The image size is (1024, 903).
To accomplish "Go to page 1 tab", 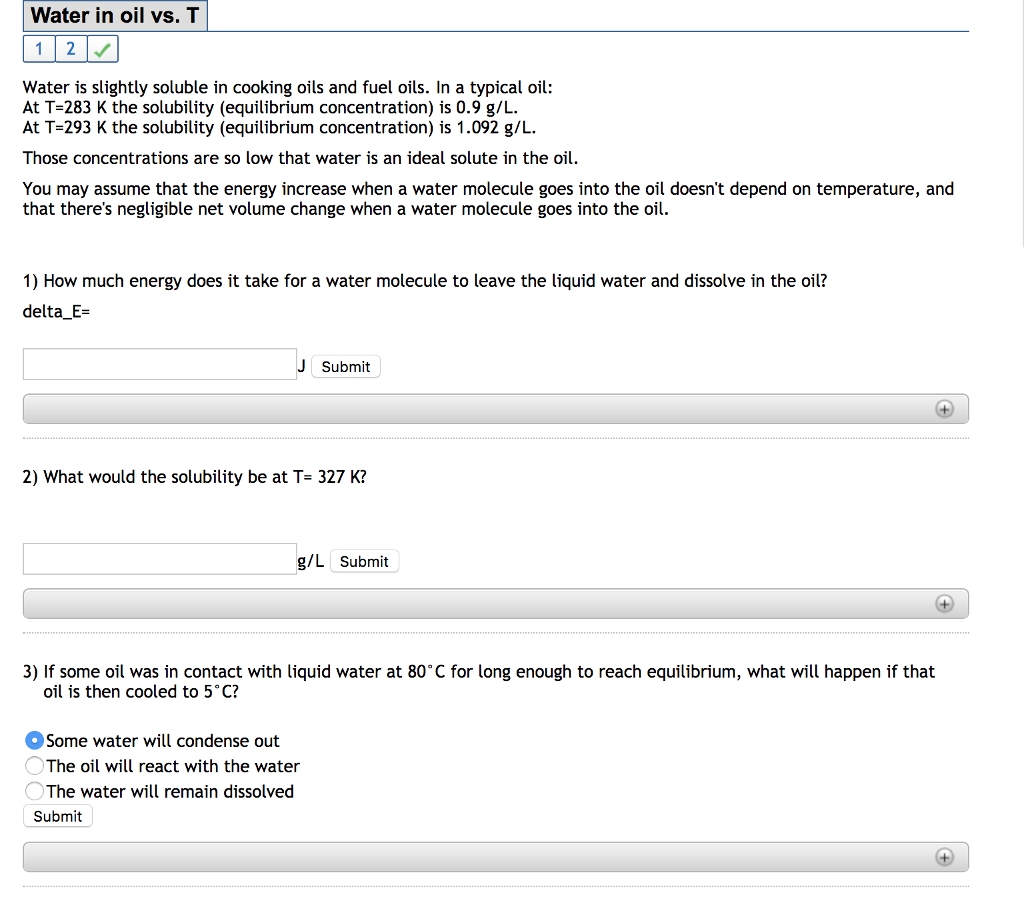I will coord(39,48).
